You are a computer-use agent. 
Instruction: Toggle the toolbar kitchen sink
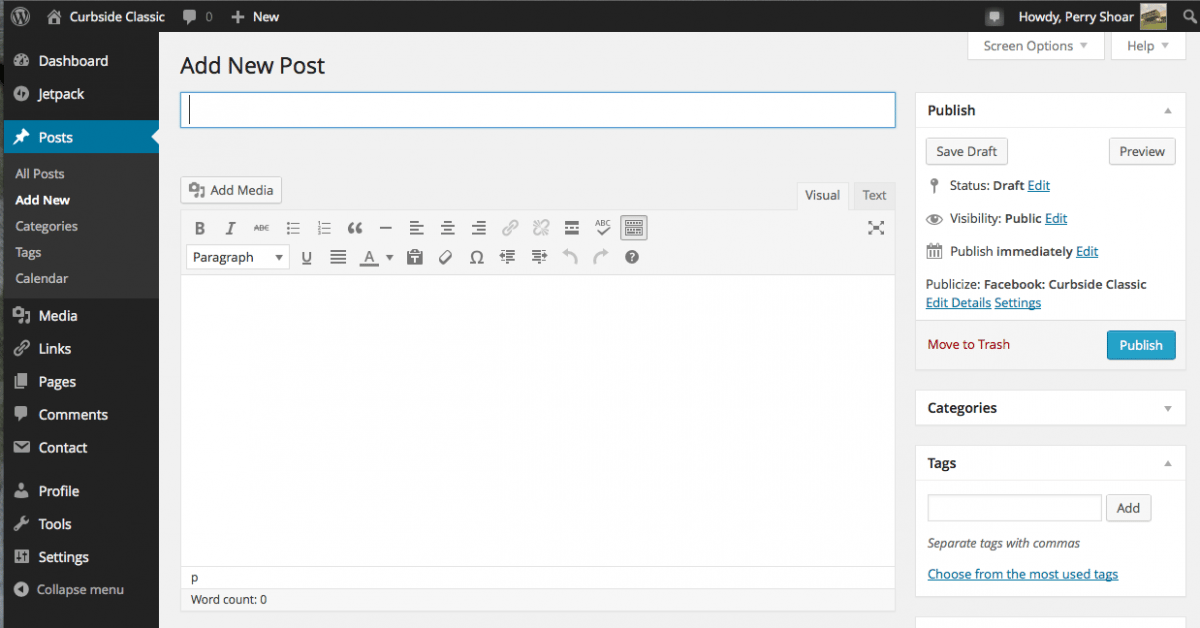634,228
